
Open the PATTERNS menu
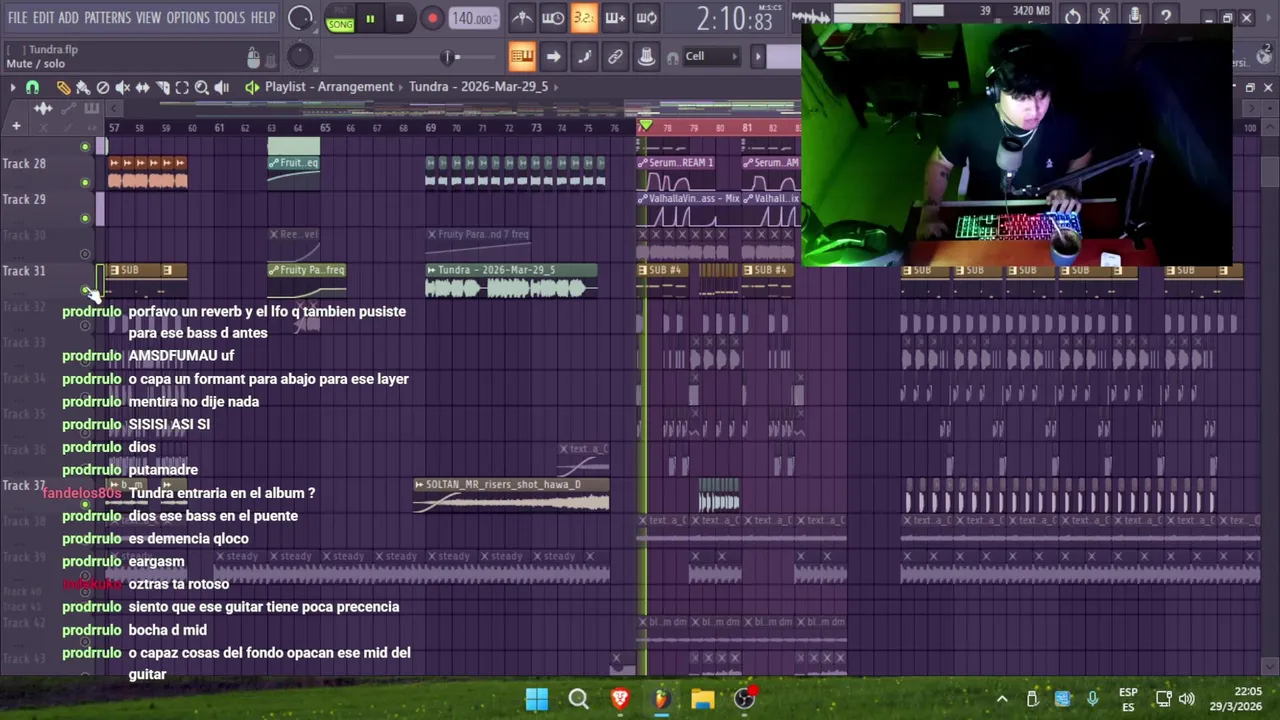point(107,18)
